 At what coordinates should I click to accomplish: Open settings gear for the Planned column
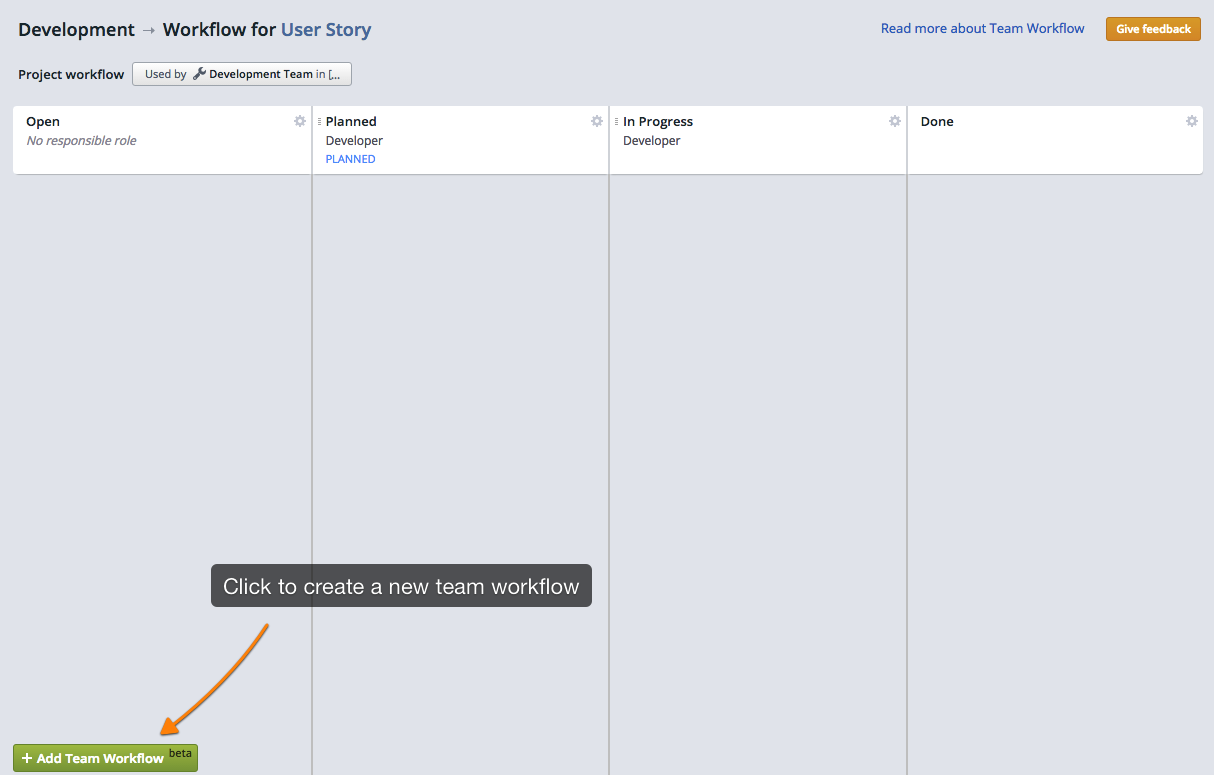(597, 121)
